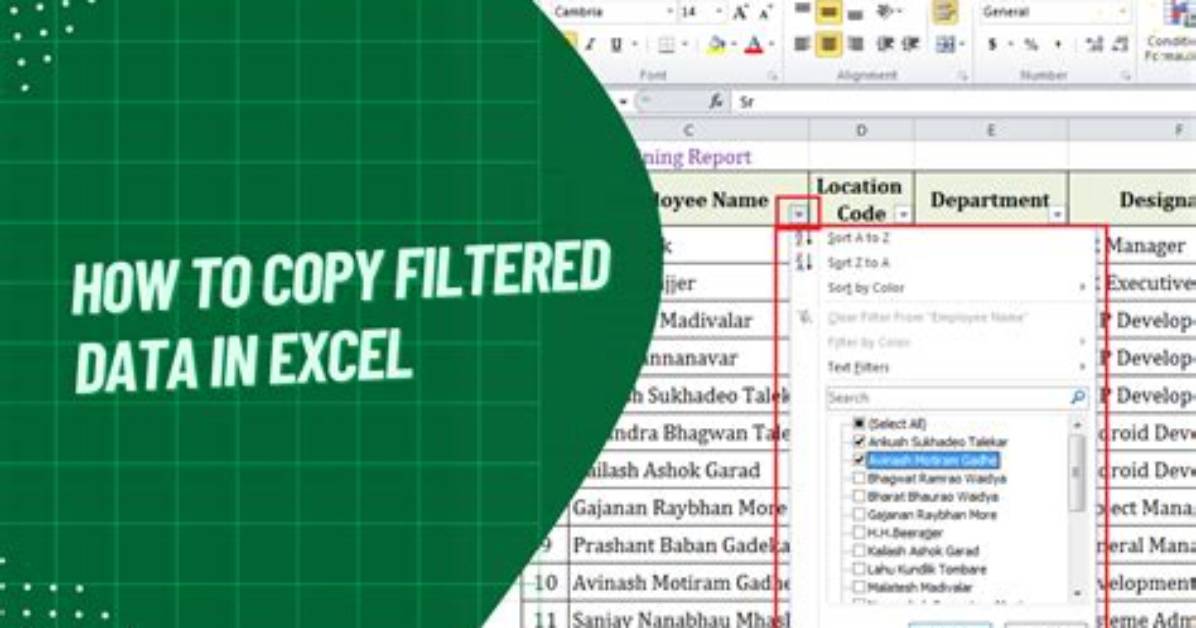Click the Prashant Baban Gadekar cell
Screen dimensions: 1196x628
point(679,545)
